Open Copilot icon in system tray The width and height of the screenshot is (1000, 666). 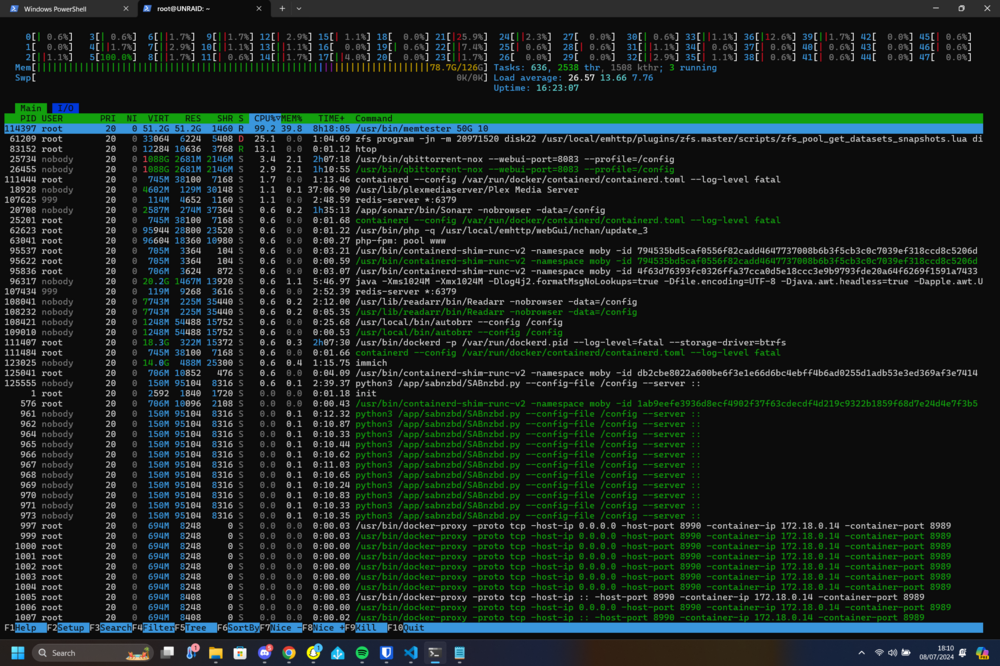pyautogui.click(x=983, y=653)
